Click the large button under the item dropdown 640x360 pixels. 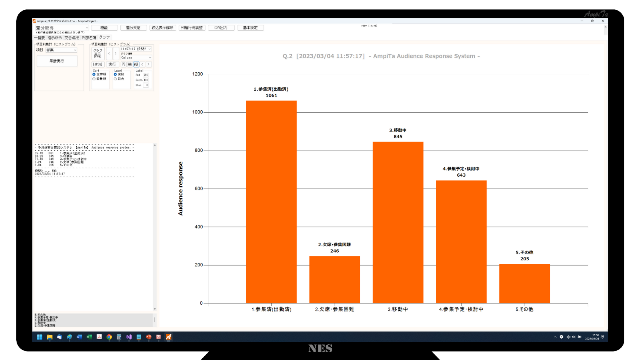(57, 61)
